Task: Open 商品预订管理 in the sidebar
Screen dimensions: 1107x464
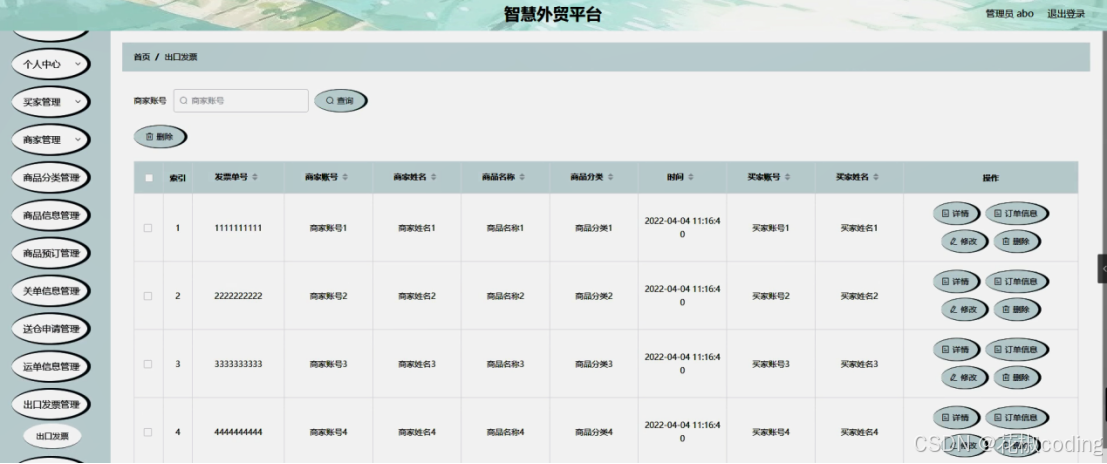Action: coord(50,254)
